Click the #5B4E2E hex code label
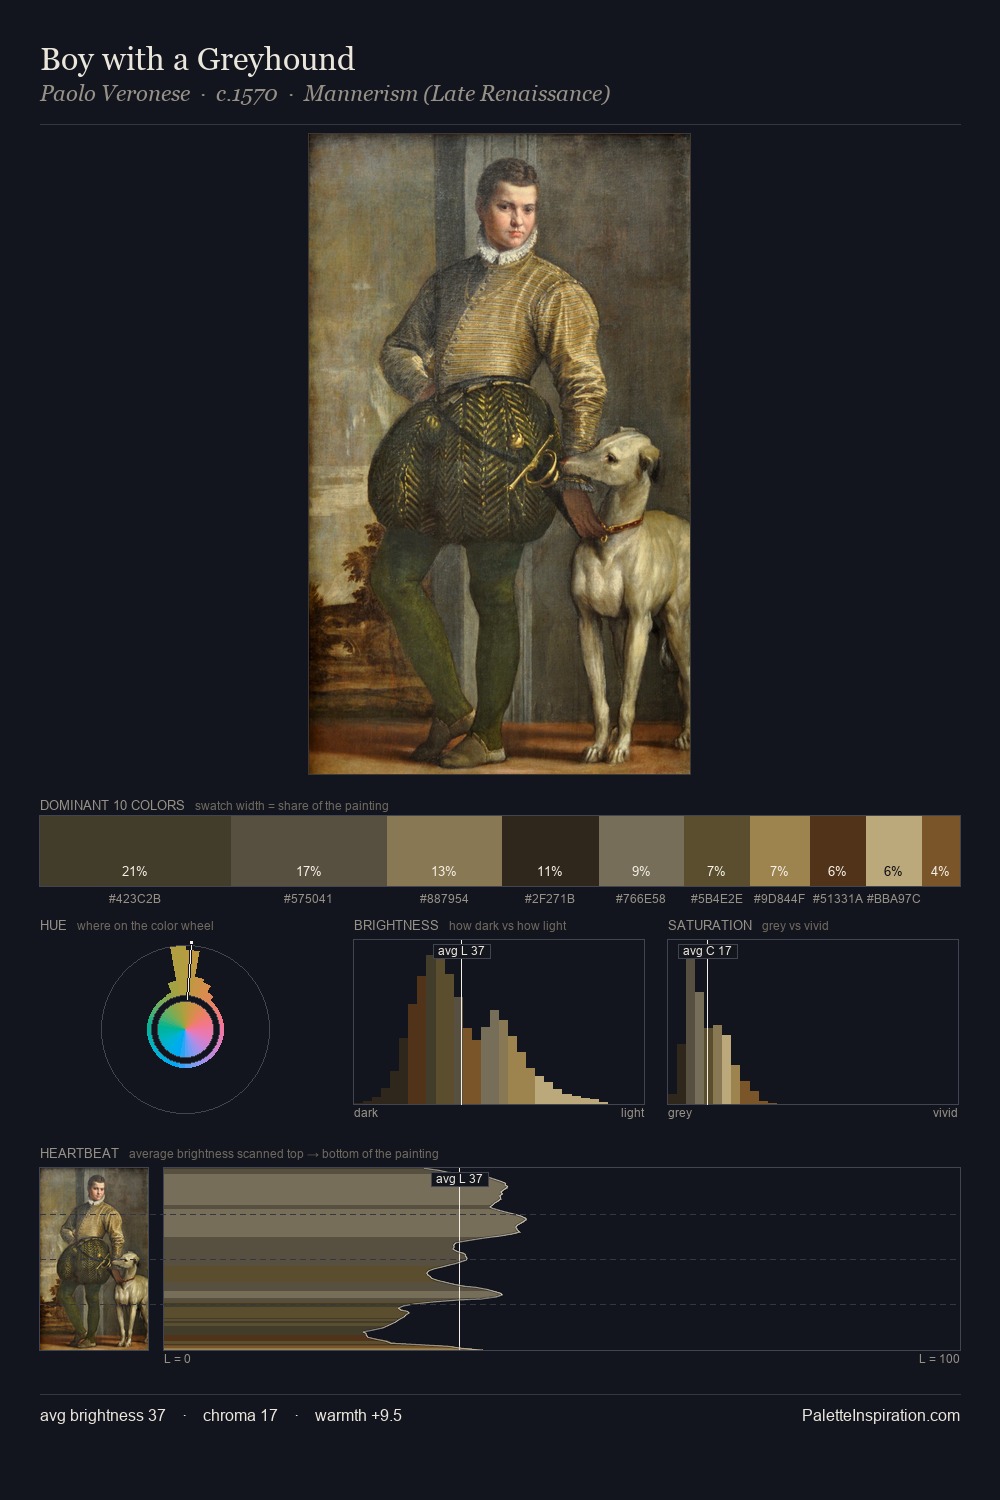Image resolution: width=1000 pixels, height=1500 pixels. pos(717,899)
